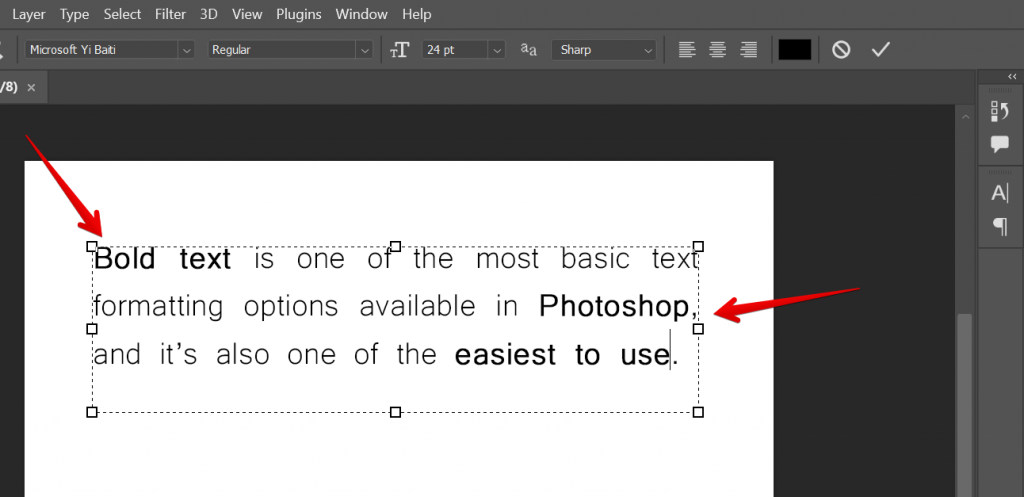Cancel current text edits

(841, 49)
